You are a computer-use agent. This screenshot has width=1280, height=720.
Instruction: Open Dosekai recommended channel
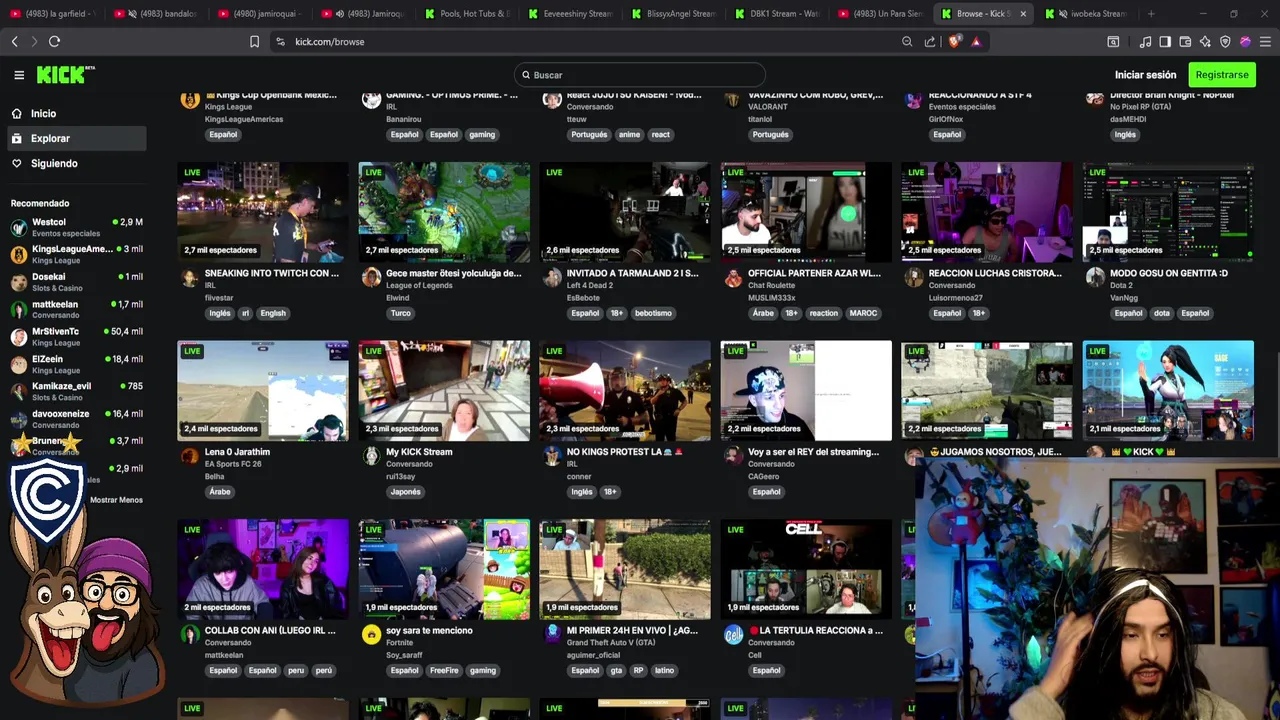pos(76,282)
